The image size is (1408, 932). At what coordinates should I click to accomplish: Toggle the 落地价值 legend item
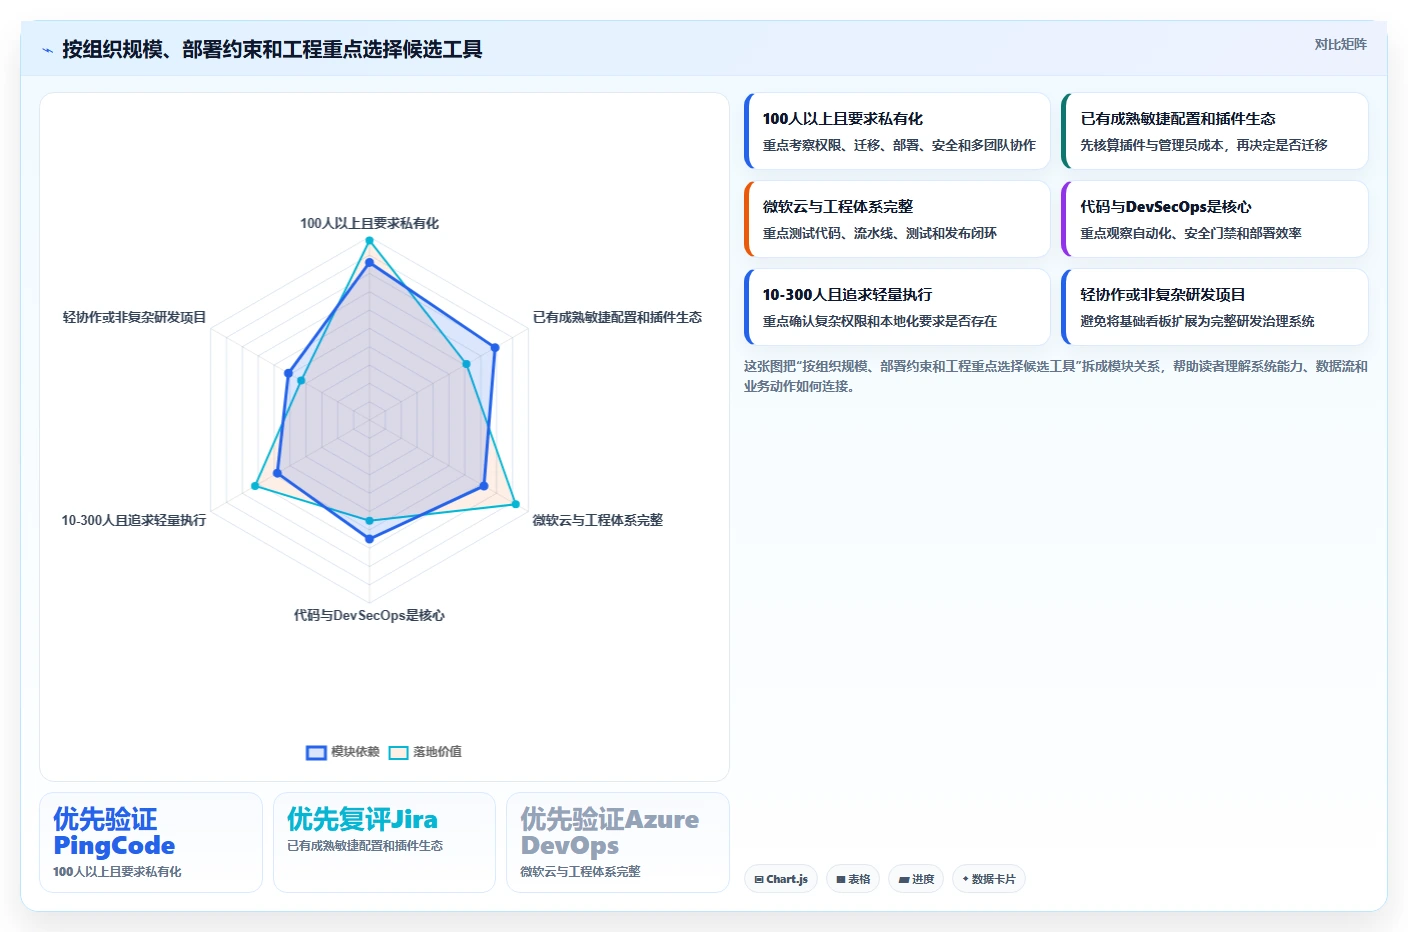[425, 752]
